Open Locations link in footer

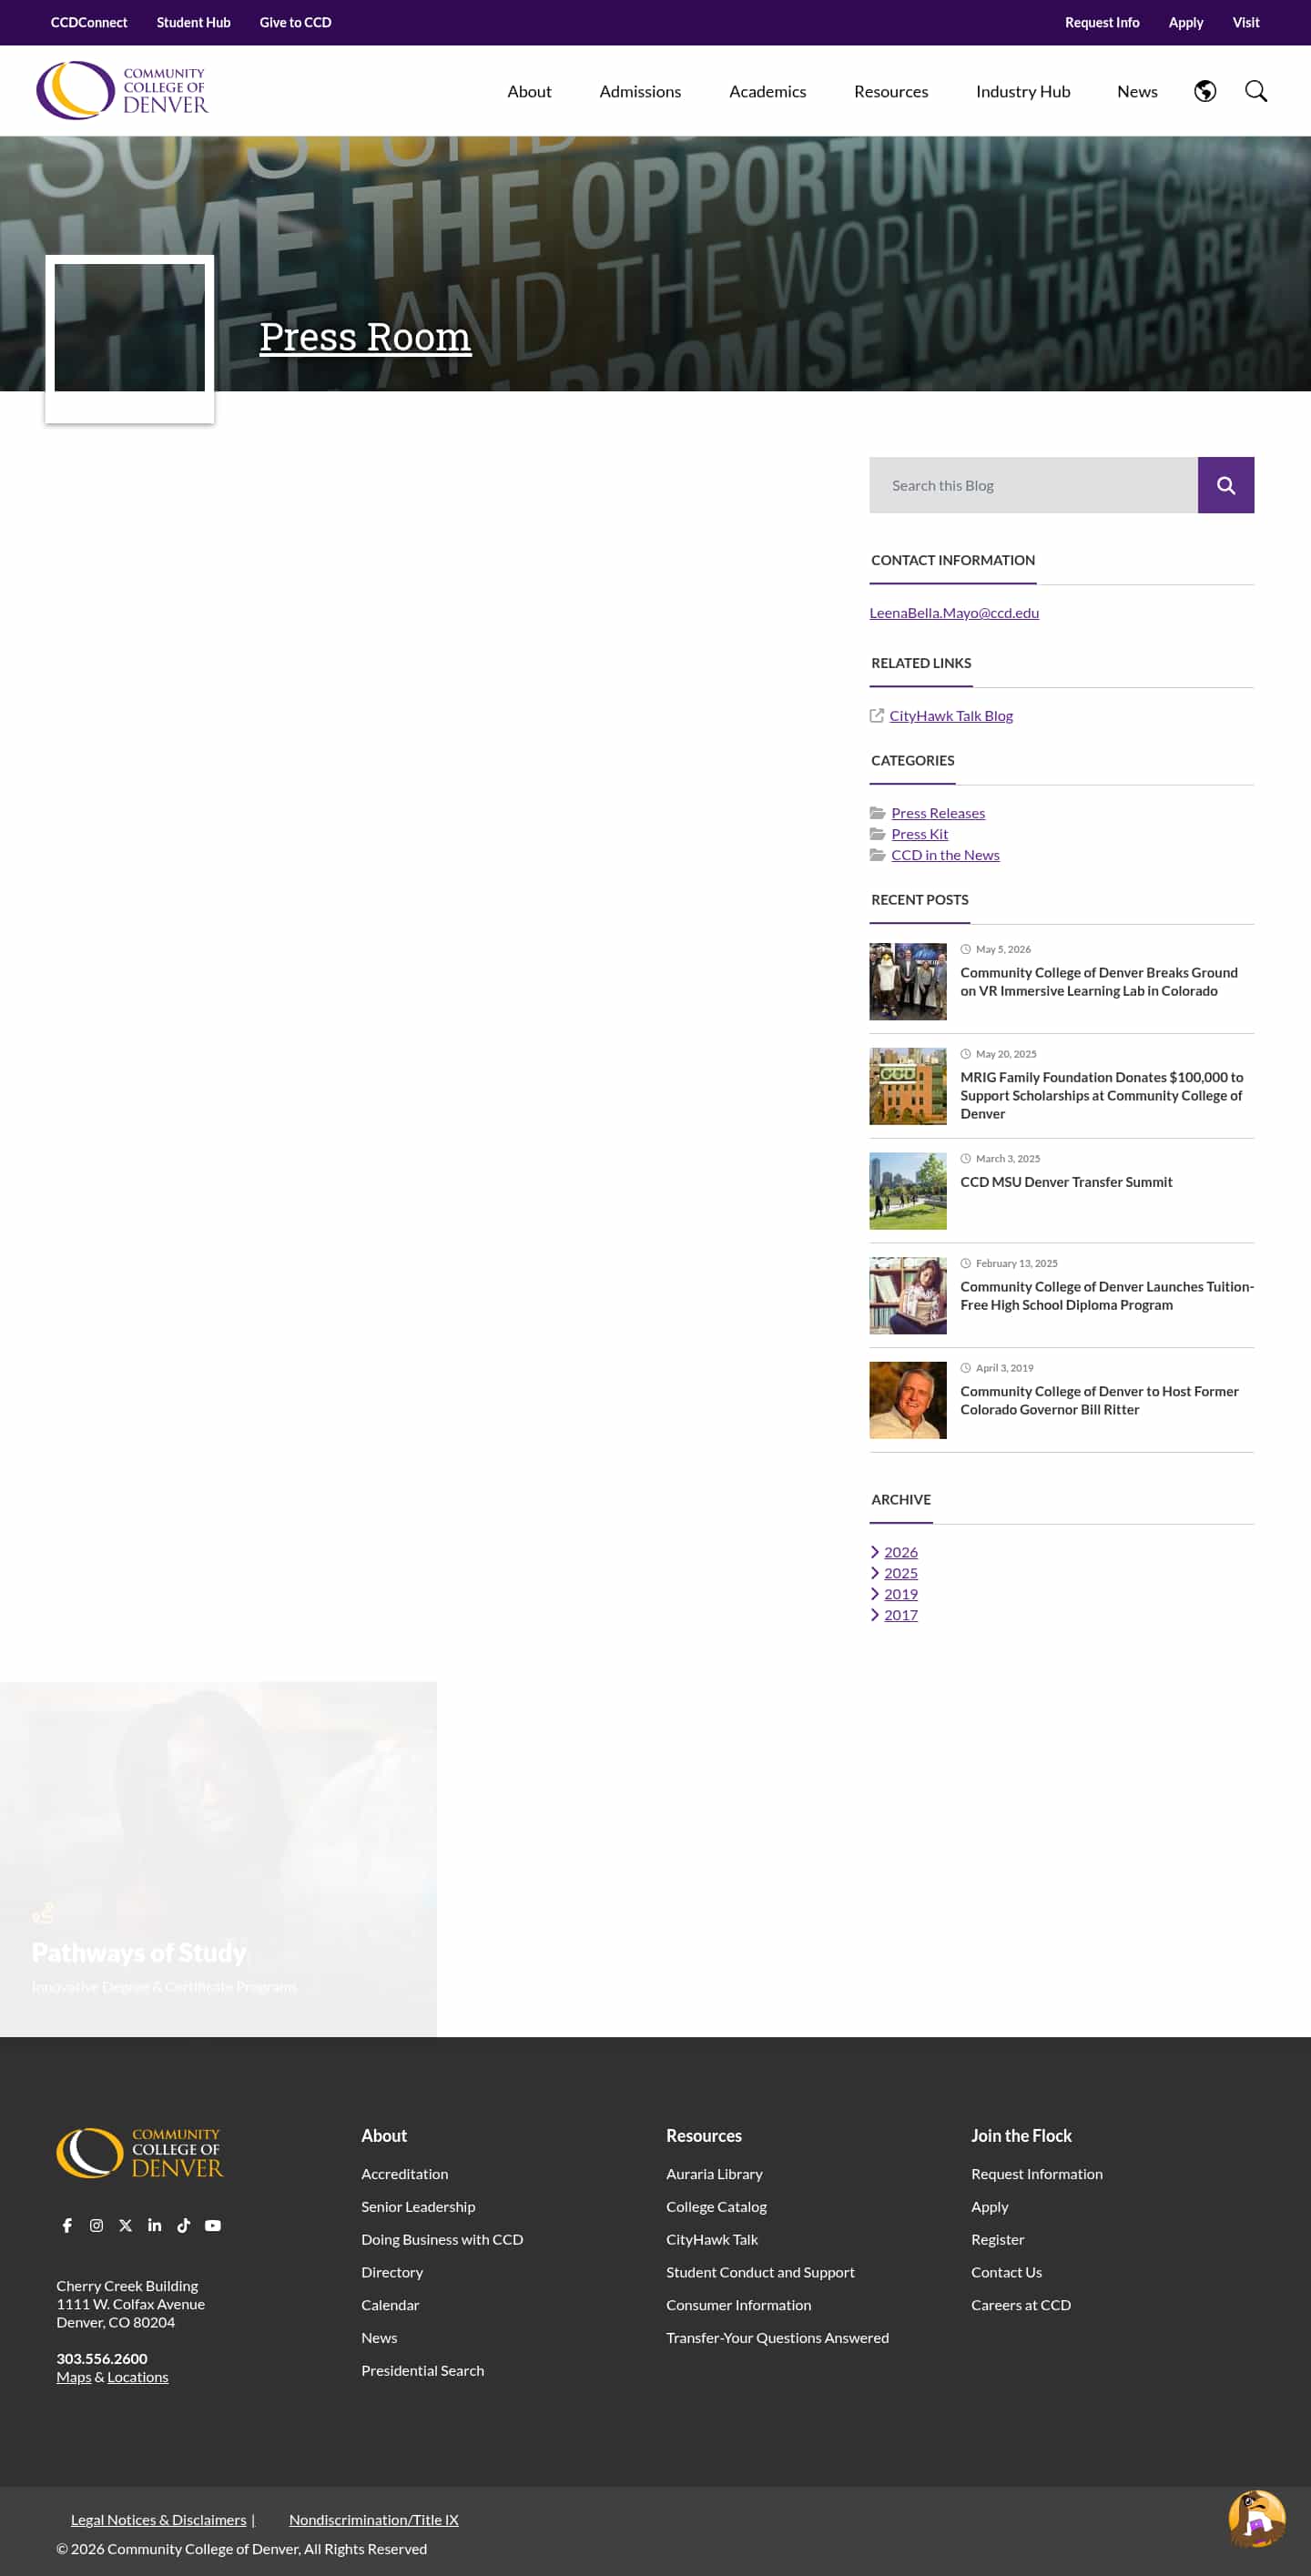[x=138, y=2377]
